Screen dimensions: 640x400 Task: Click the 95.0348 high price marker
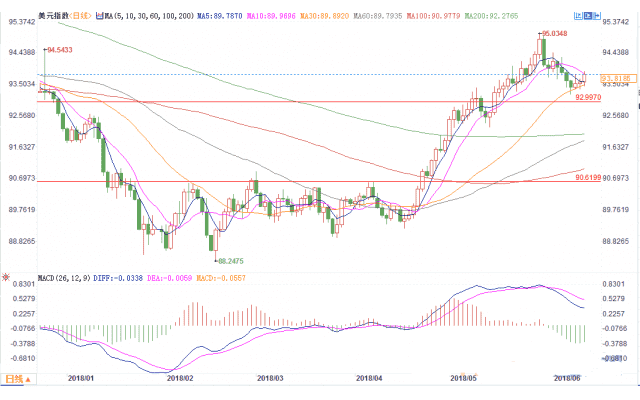(x=564, y=33)
